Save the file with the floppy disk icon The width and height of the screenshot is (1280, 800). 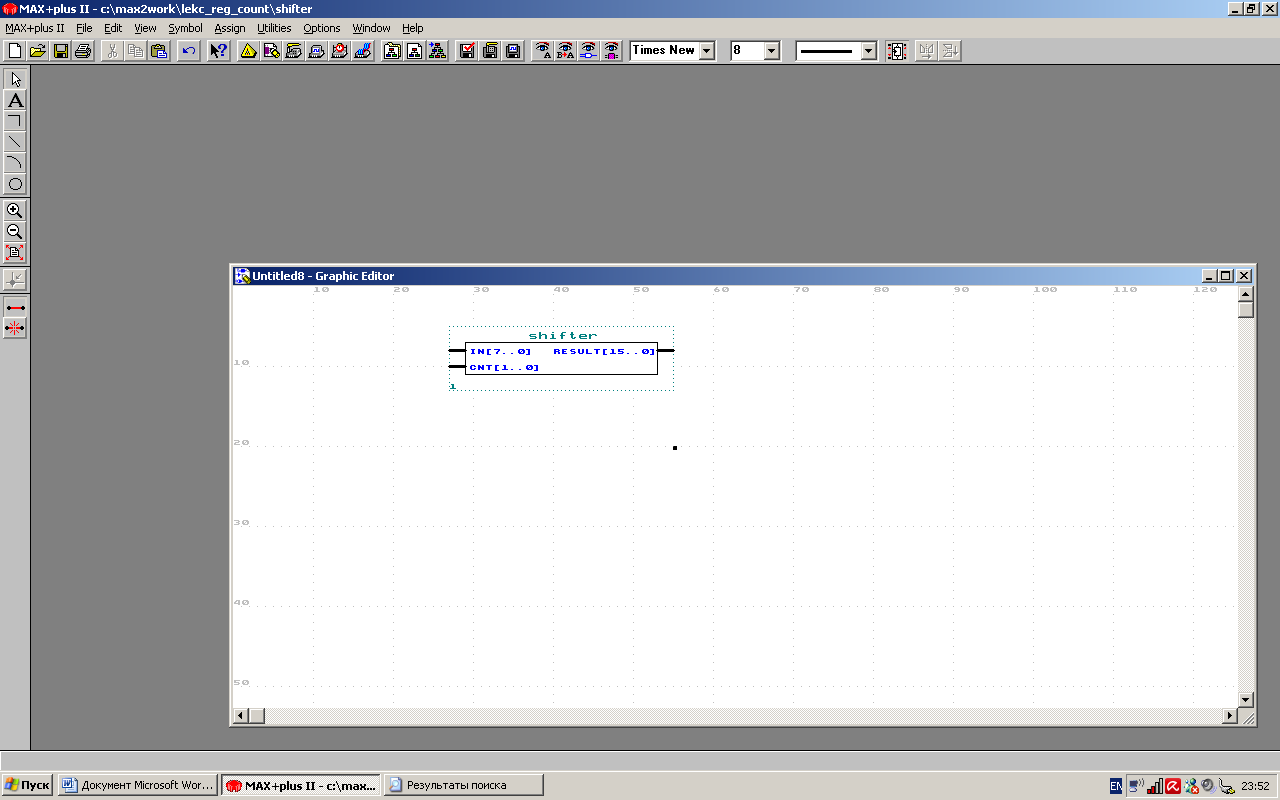click(61, 50)
